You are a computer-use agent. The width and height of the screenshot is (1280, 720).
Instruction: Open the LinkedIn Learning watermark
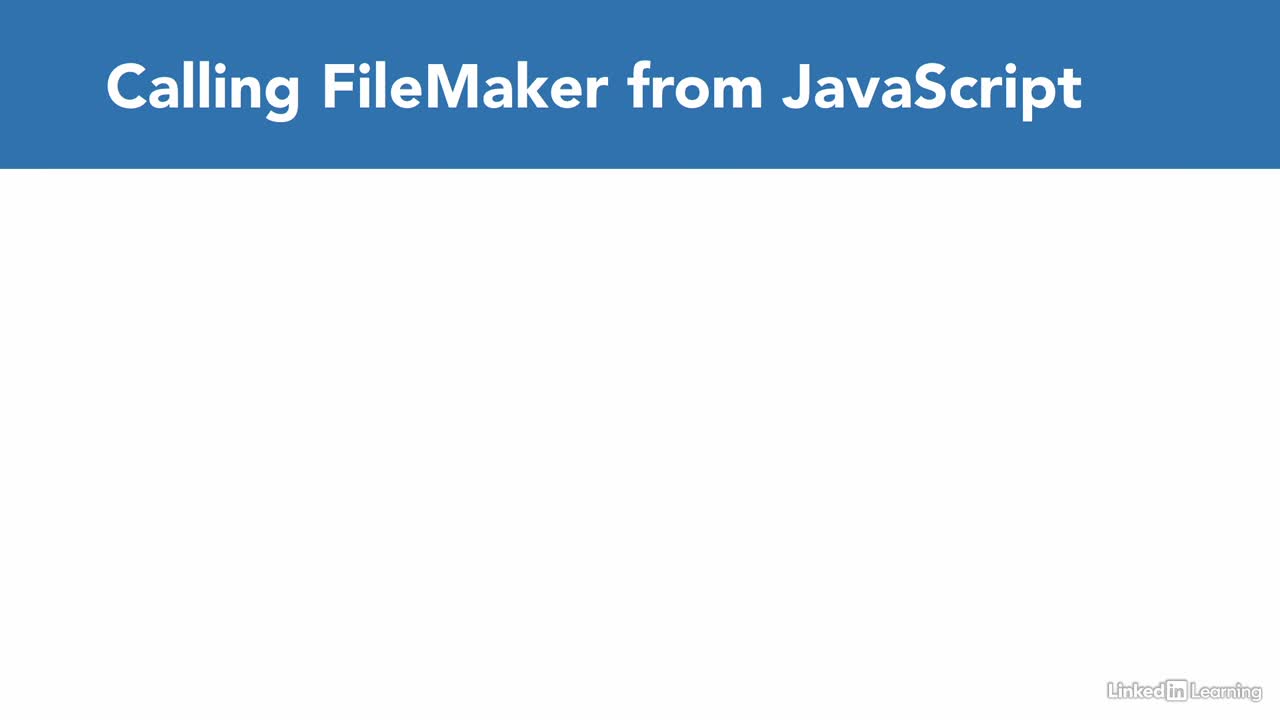[x=1184, y=691]
